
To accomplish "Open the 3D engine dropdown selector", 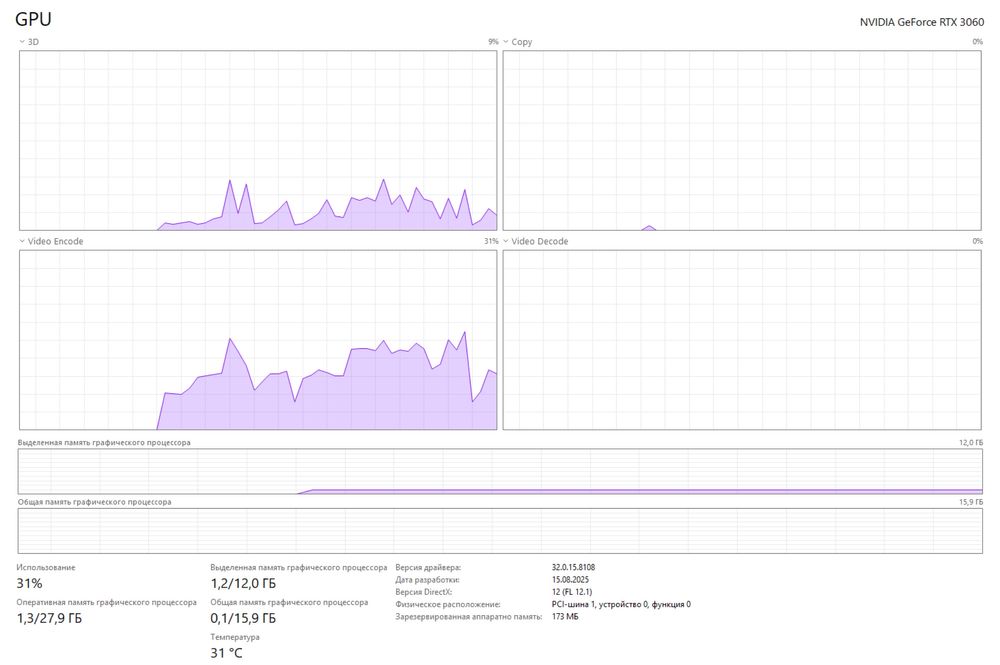I will [29, 42].
